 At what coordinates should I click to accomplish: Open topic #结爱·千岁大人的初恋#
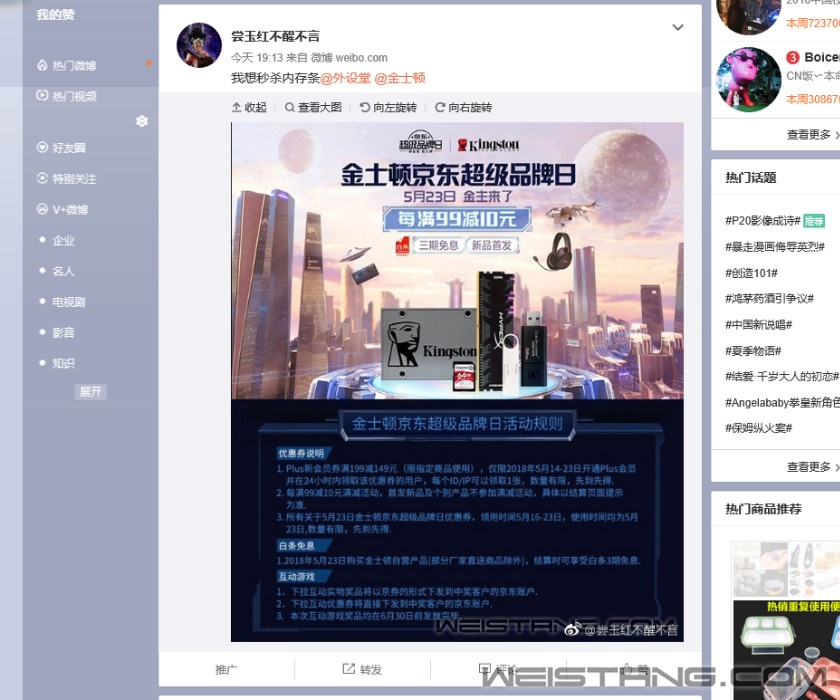point(782,376)
